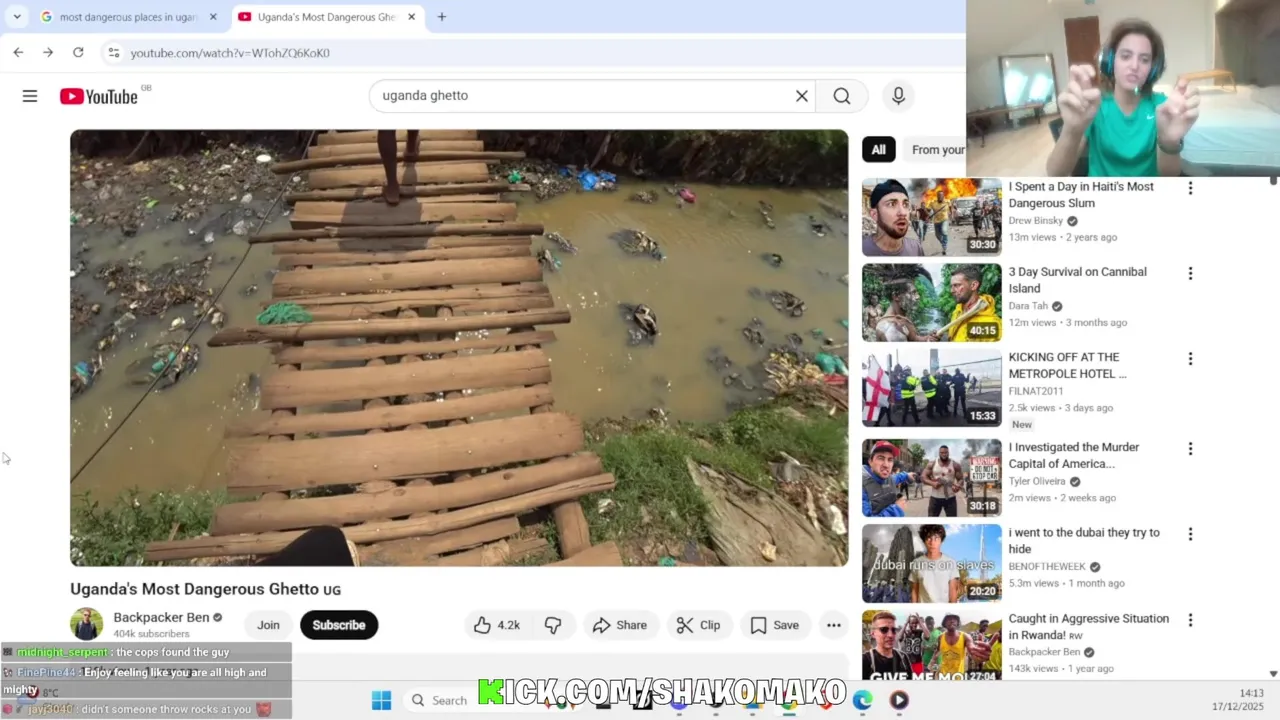The width and height of the screenshot is (1280, 720).
Task: Open the YouTube hamburger guide menu
Action: click(x=30, y=96)
